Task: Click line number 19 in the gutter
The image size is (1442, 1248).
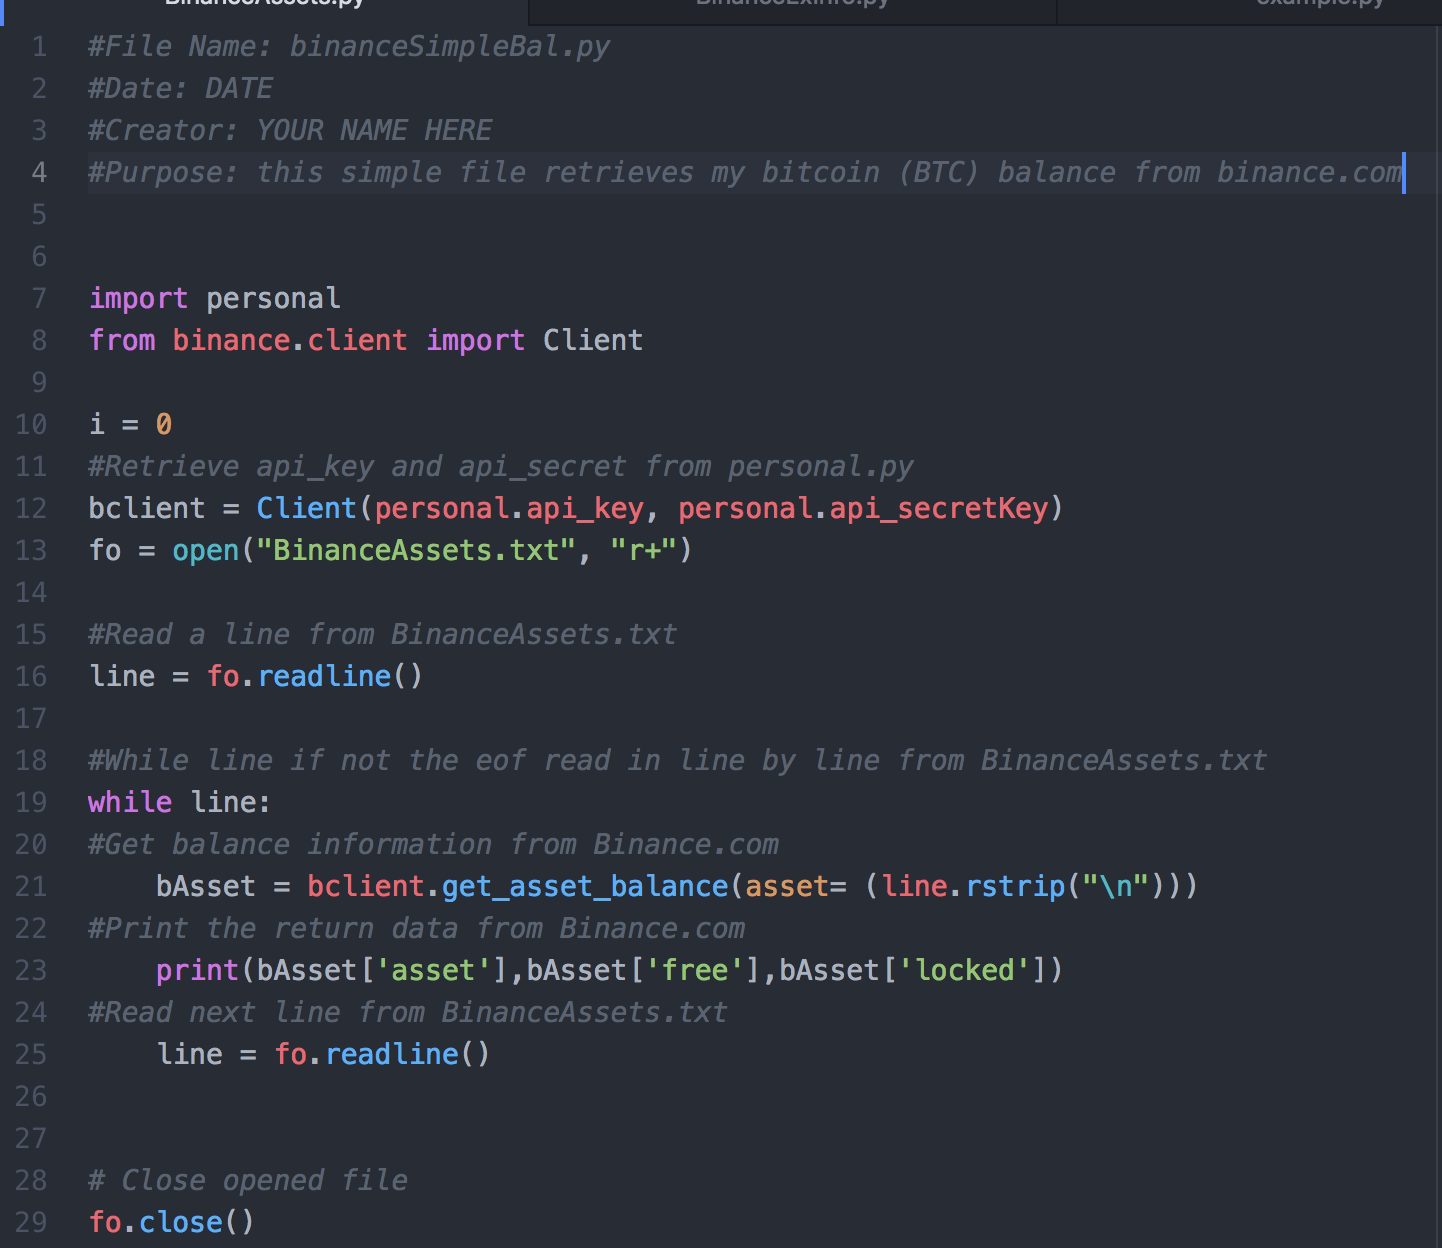Action: [x=31, y=803]
